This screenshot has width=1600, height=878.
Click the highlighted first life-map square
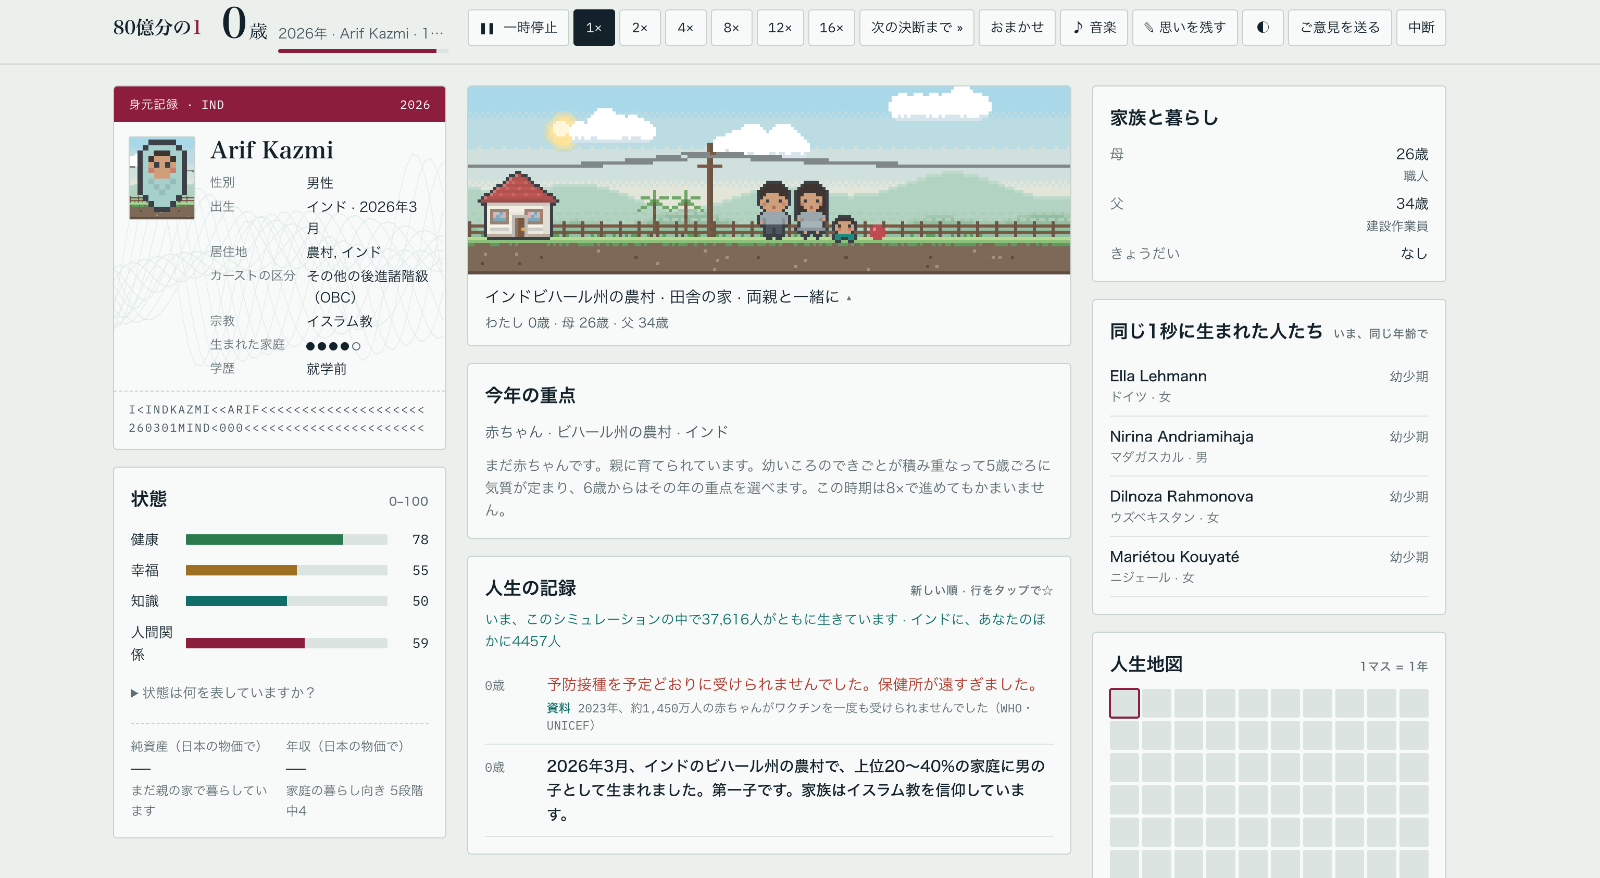point(1124,703)
